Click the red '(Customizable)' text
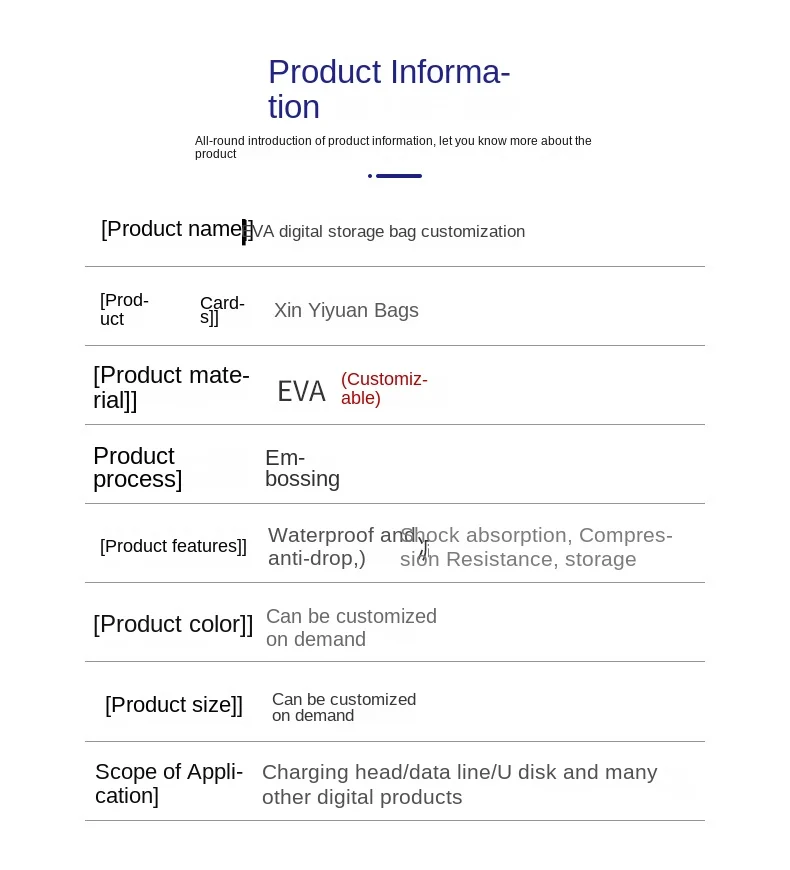 383,388
